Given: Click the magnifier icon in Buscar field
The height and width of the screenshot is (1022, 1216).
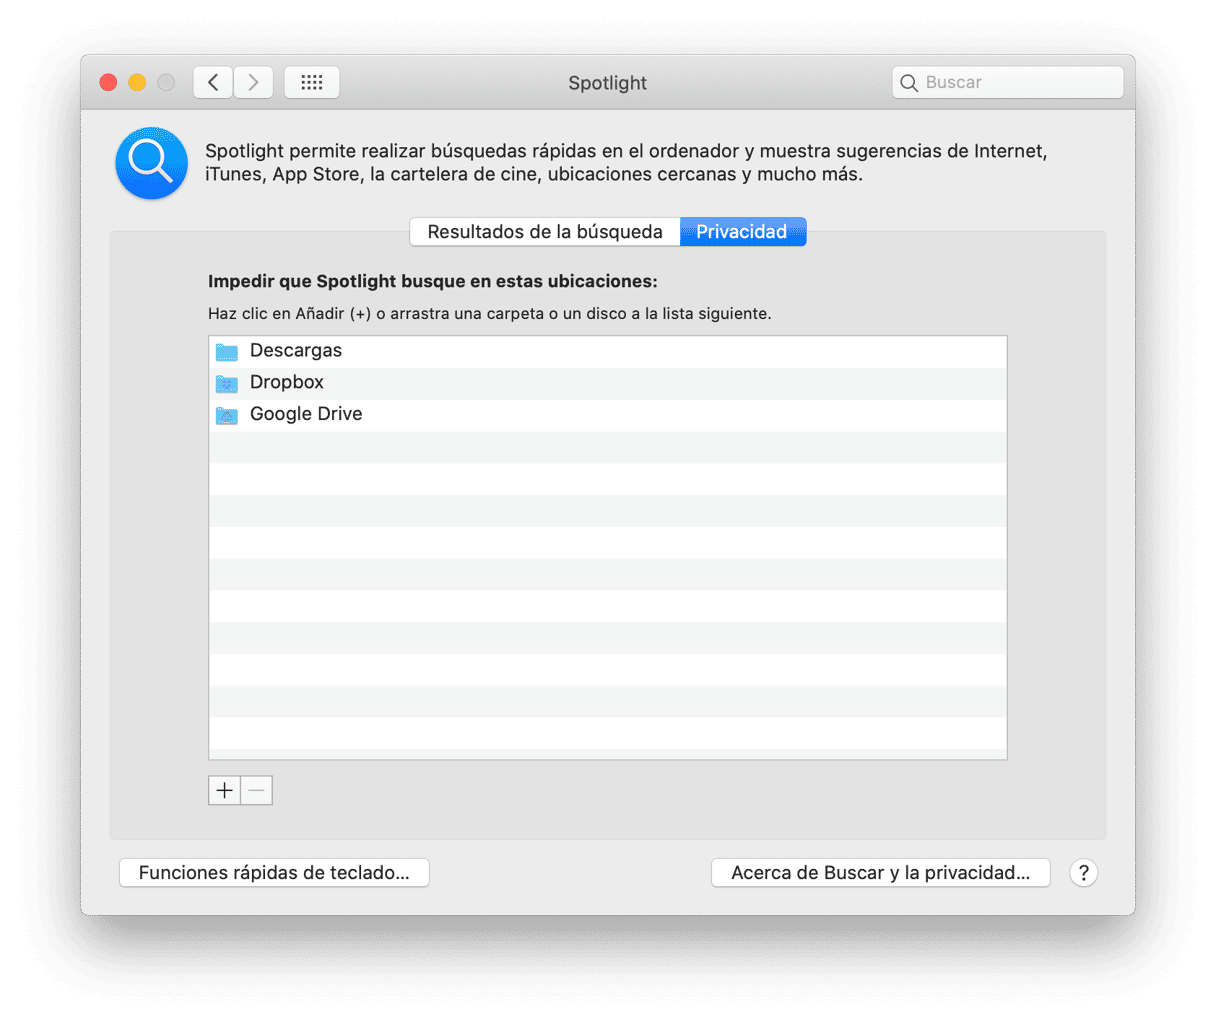Looking at the screenshot, I should pos(909,83).
